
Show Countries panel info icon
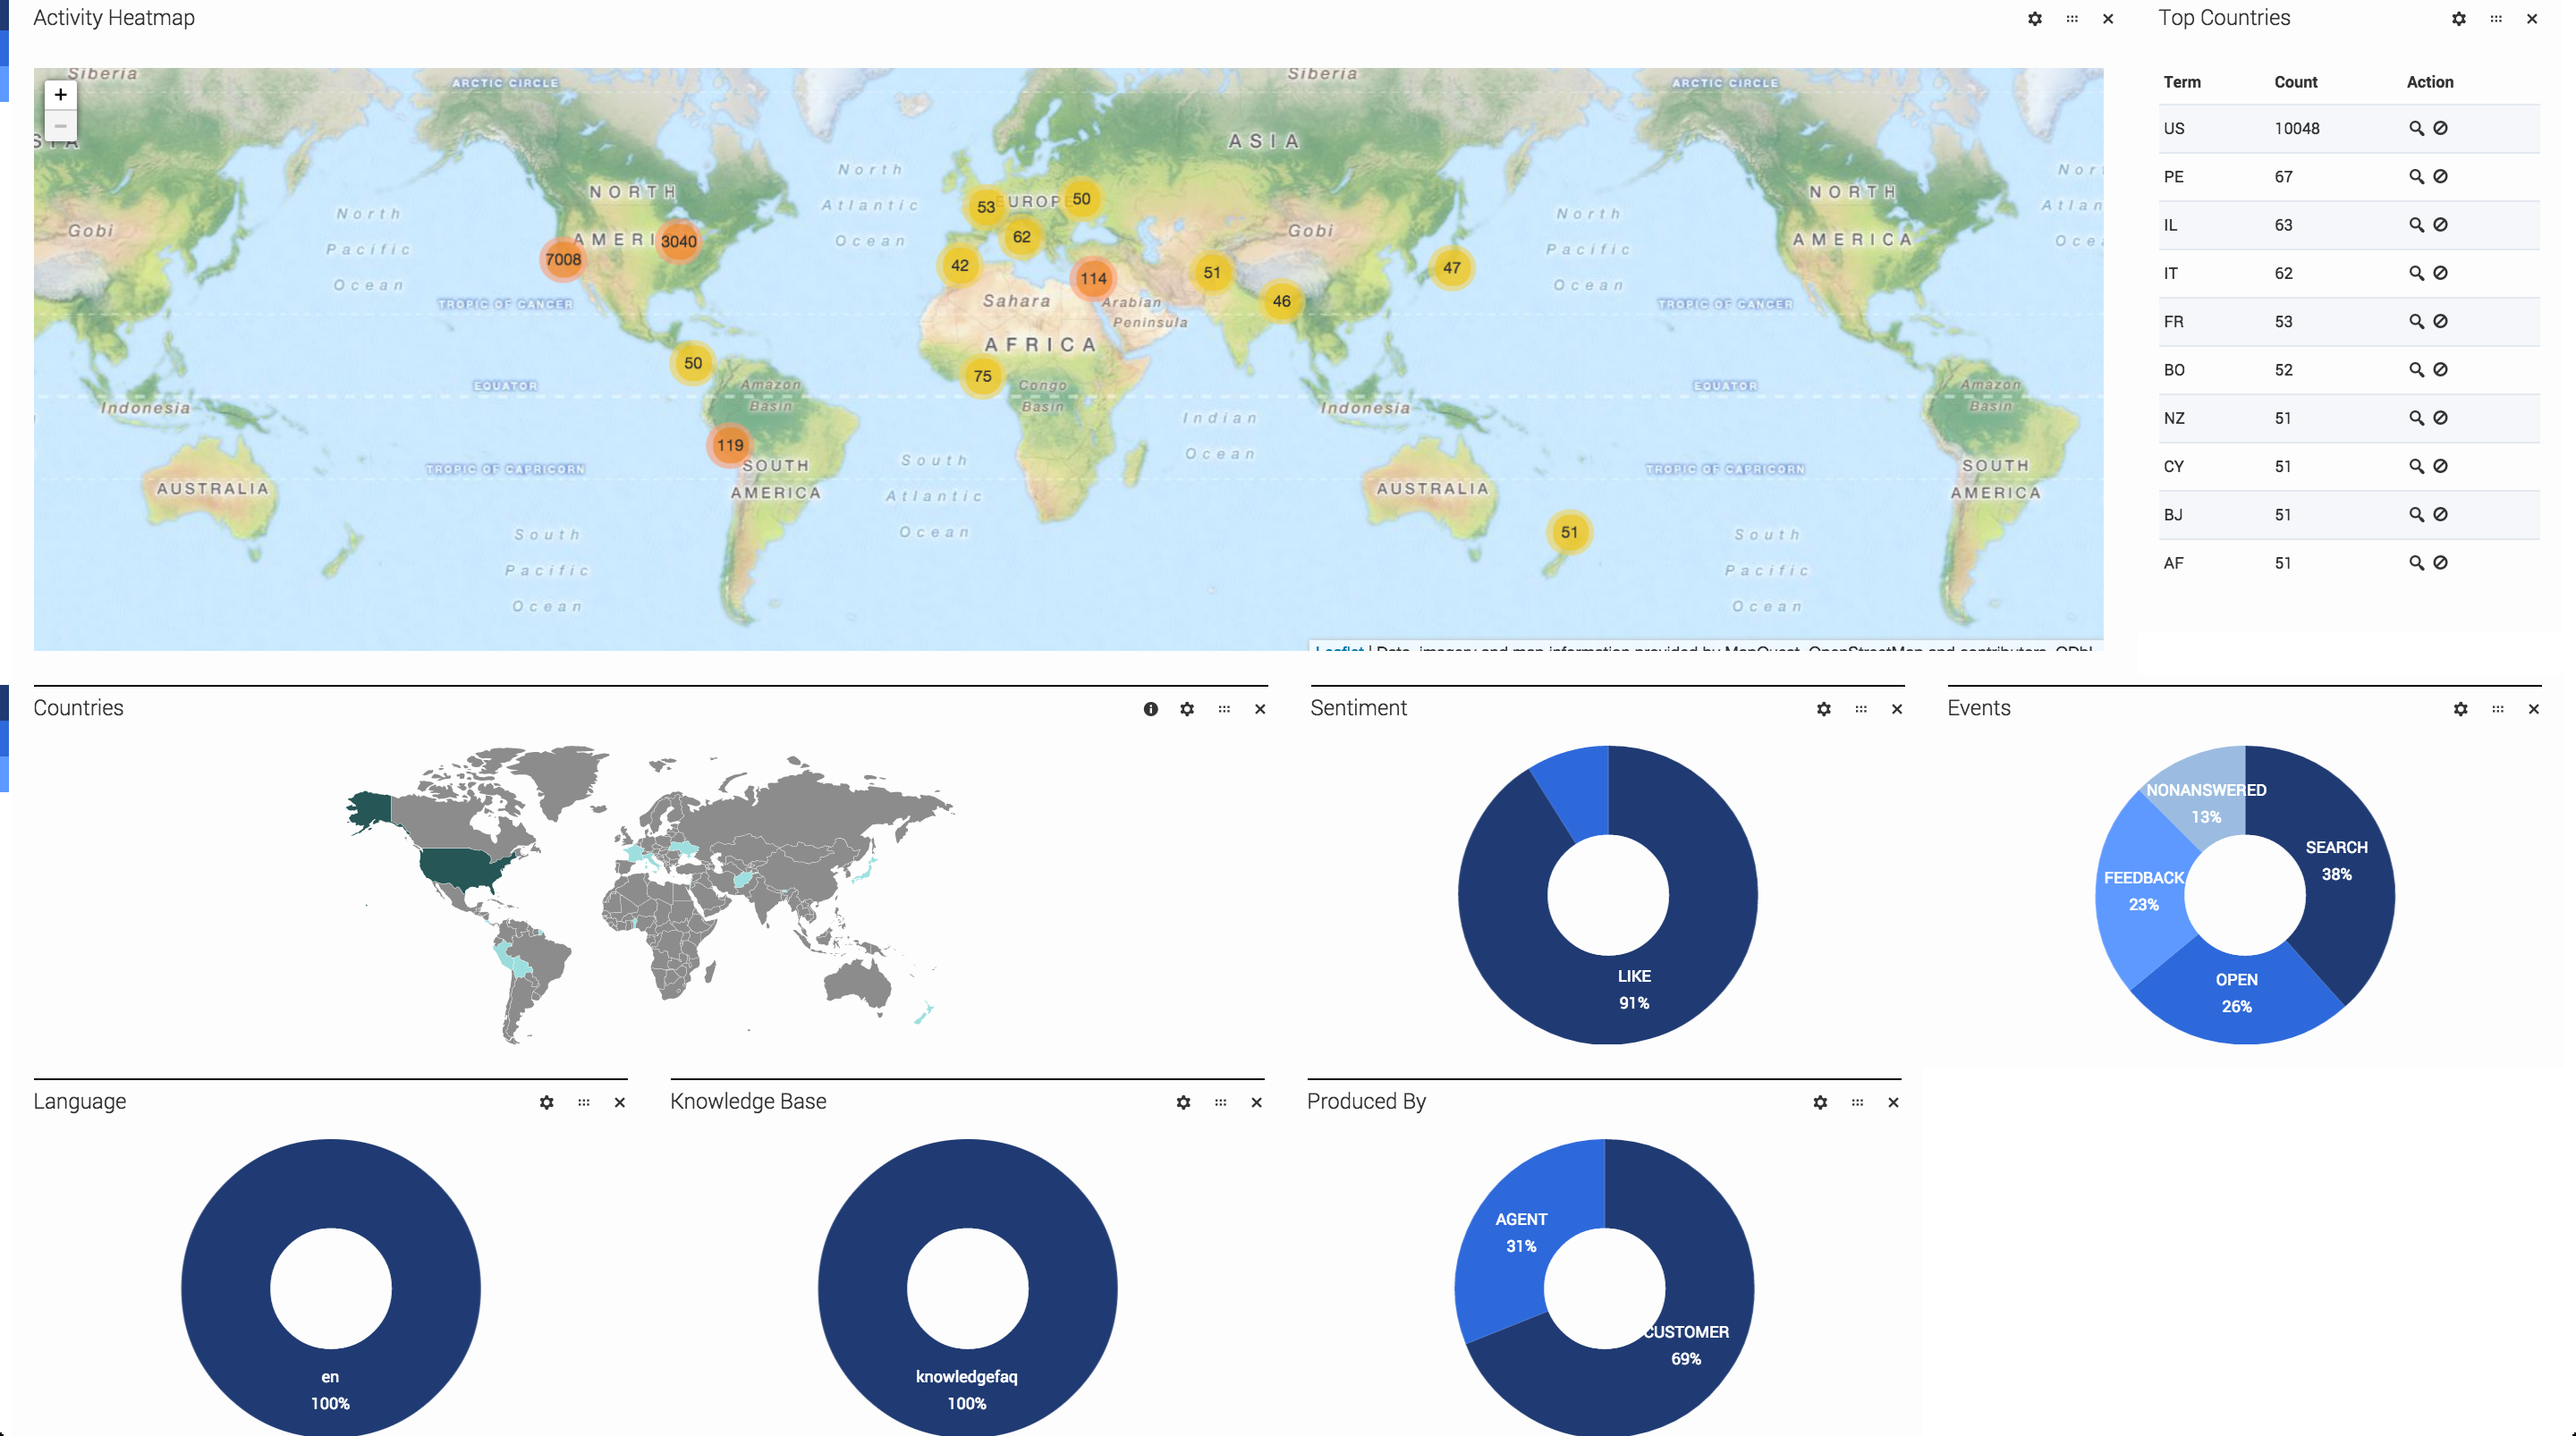1151,709
